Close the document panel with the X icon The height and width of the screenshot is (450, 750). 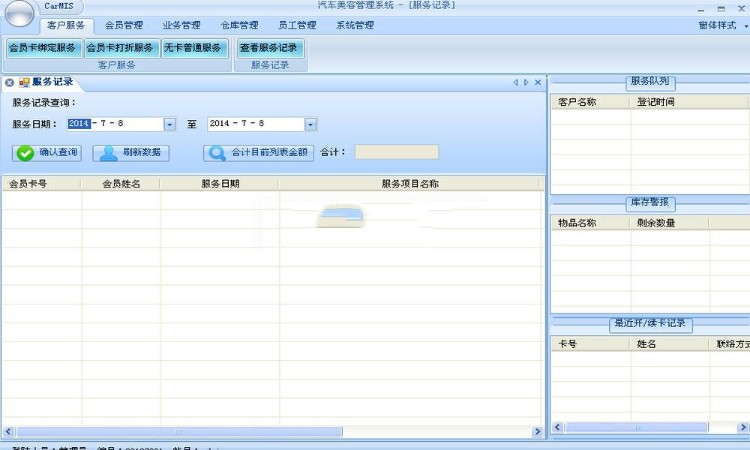point(538,82)
